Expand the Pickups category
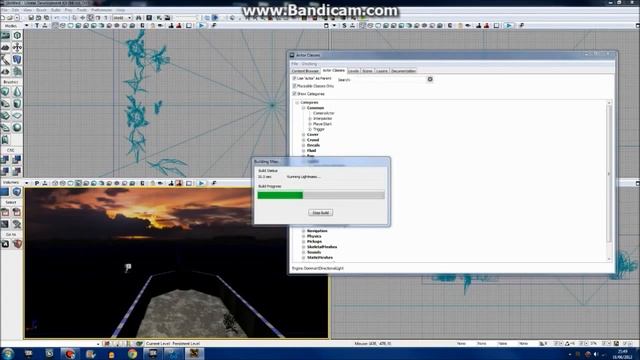Viewport: 640px width, 360px height. pyautogui.click(x=303, y=241)
